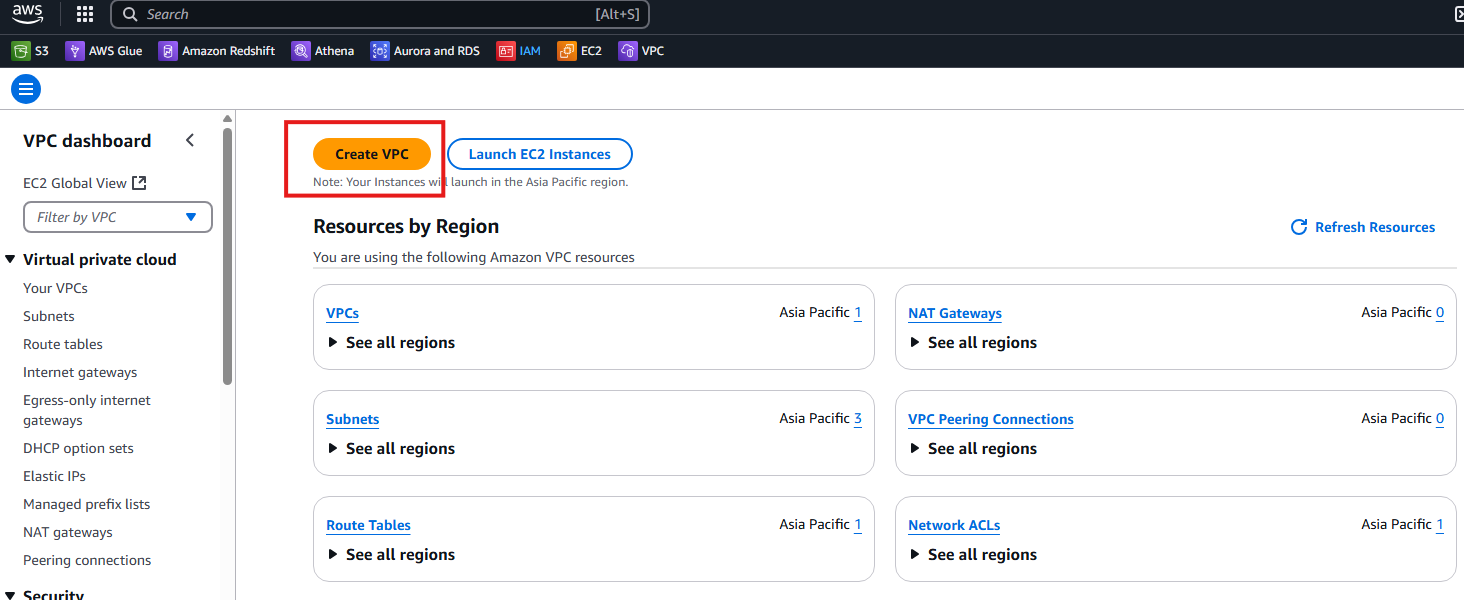Image resolution: width=1464 pixels, height=600 pixels.
Task: Open the VPC Peering Connections link
Action: [991, 419]
